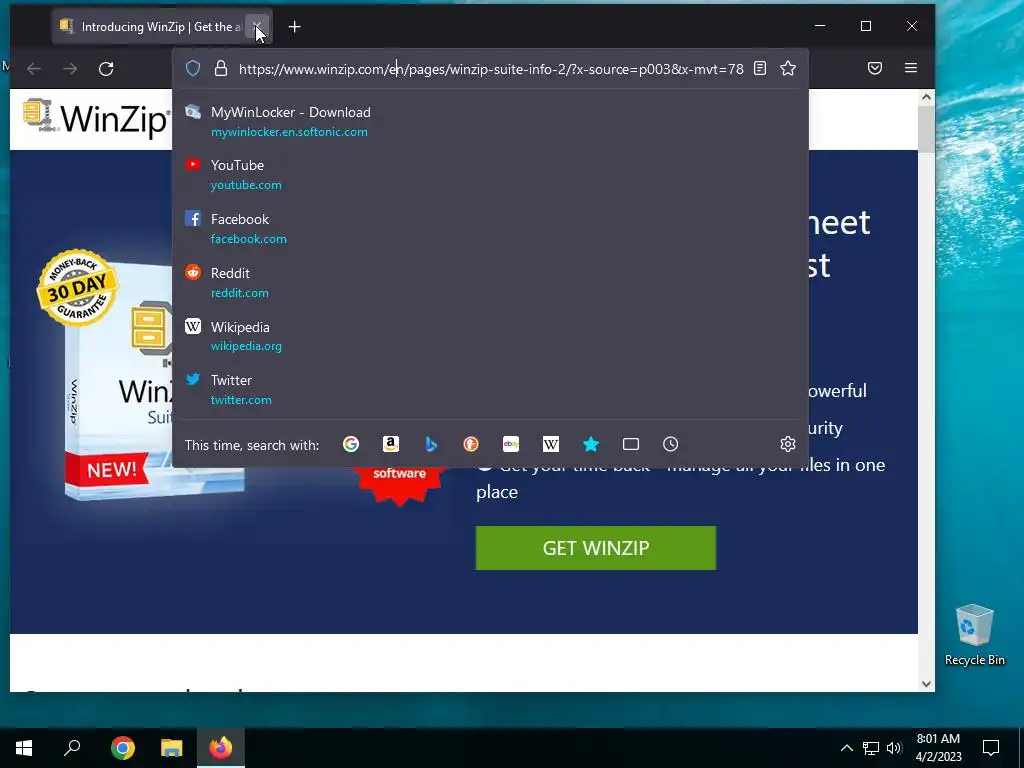Click the page scrollbar down arrow
1024x768 pixels.
click(926, 684)
